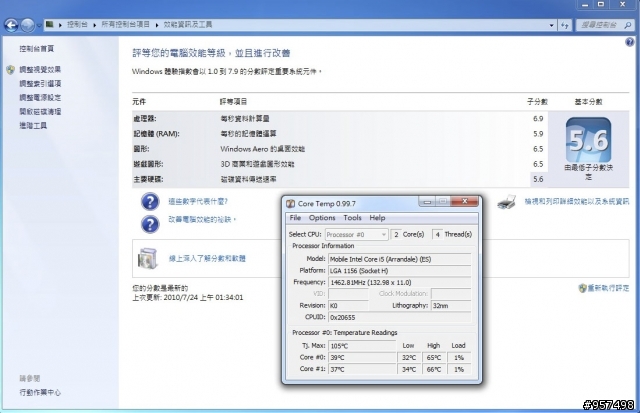Click the refresh button beside address bar
640x413 pixels.
[565, 25]
